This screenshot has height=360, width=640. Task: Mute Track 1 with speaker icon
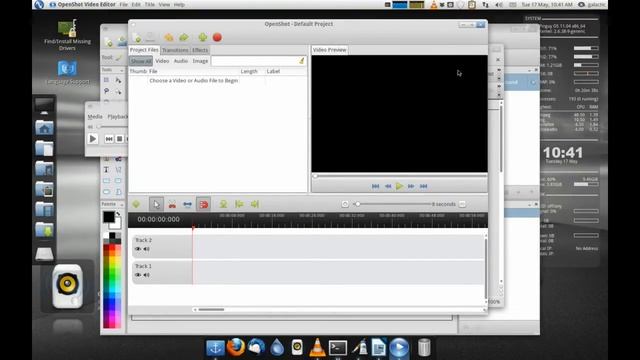[147, 275]
